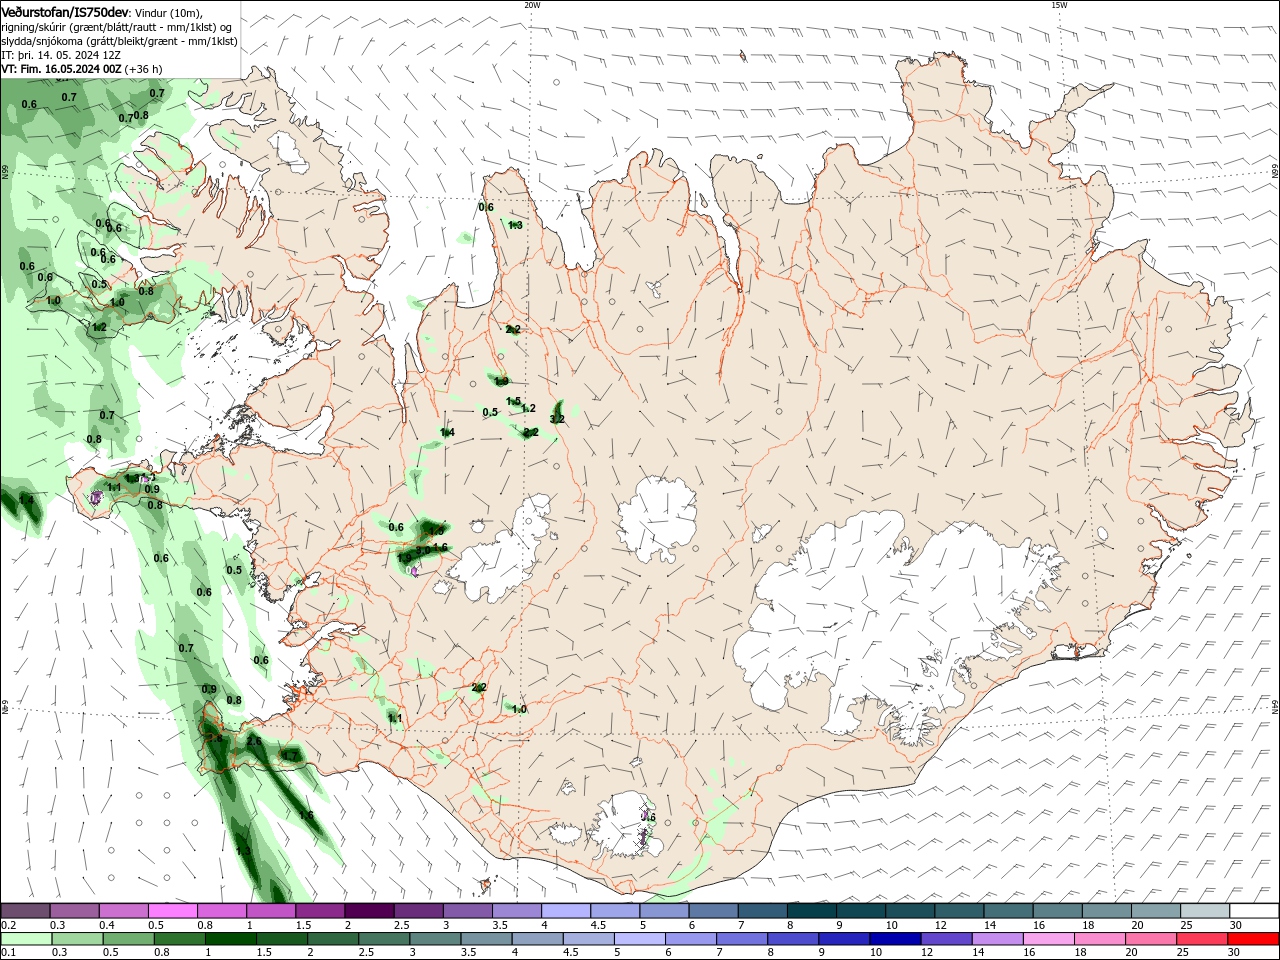Viewport: 1280px width, 960px height.
Task: Click the 15W longitude label
Action: (1059, 5)
